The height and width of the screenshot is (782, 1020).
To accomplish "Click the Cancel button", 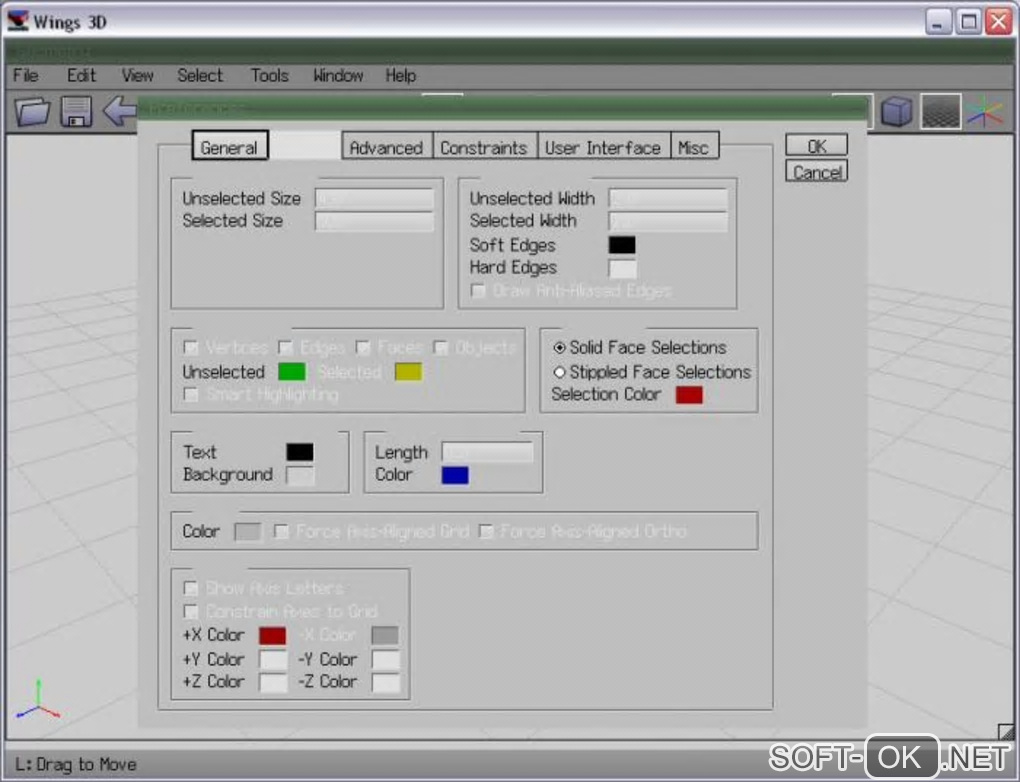I will [x=816, y=172].
